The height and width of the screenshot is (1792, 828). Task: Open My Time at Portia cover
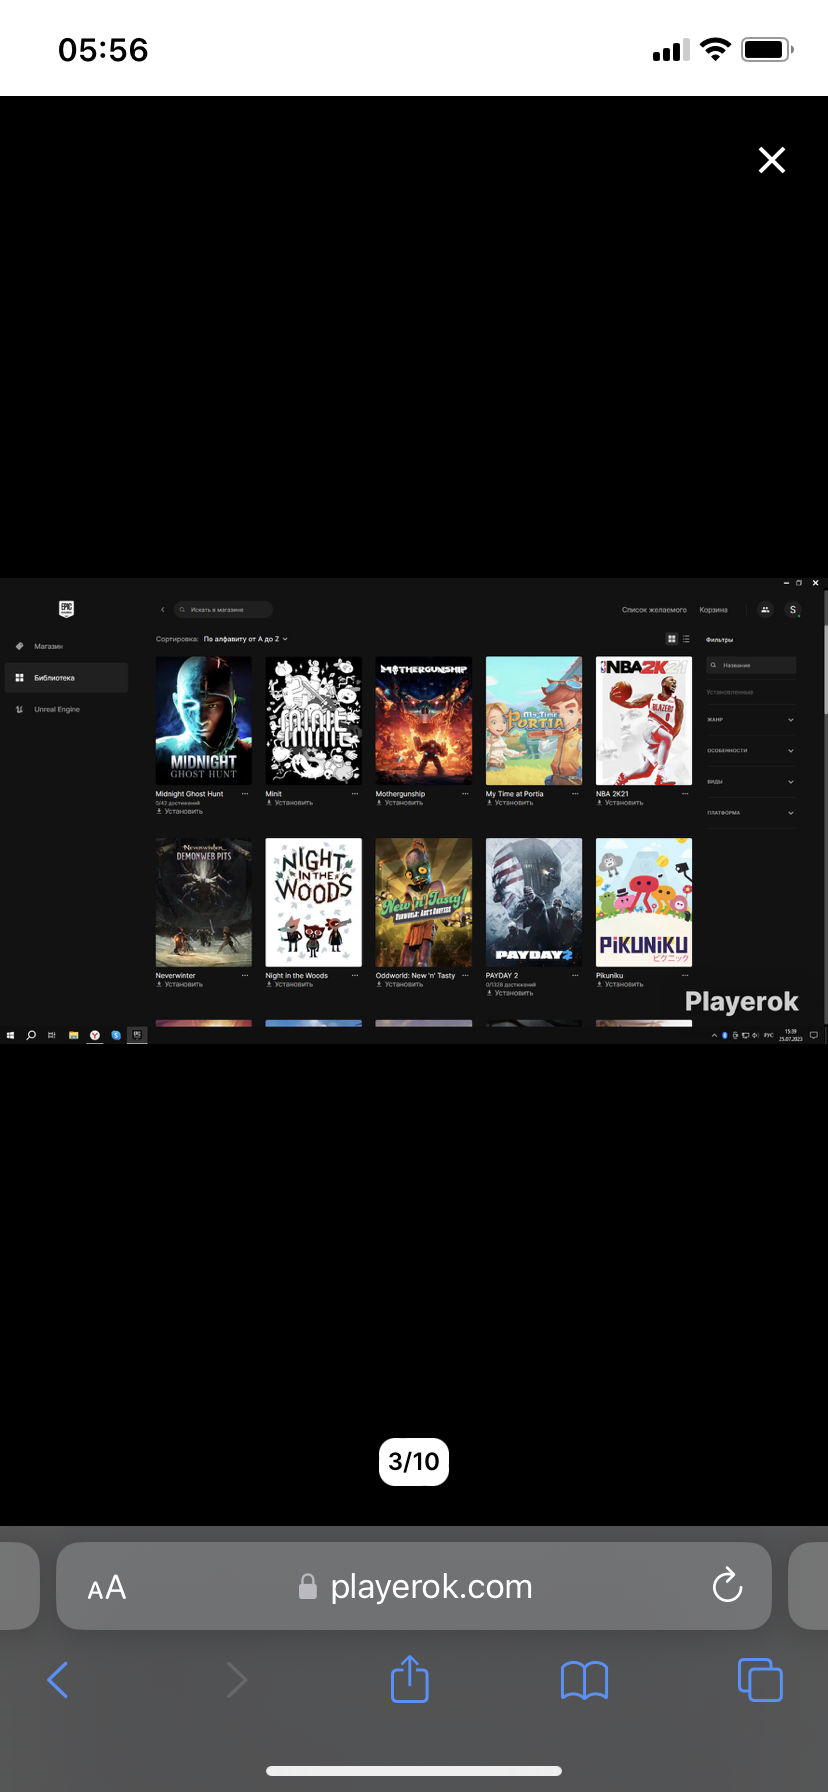[534, 720]
